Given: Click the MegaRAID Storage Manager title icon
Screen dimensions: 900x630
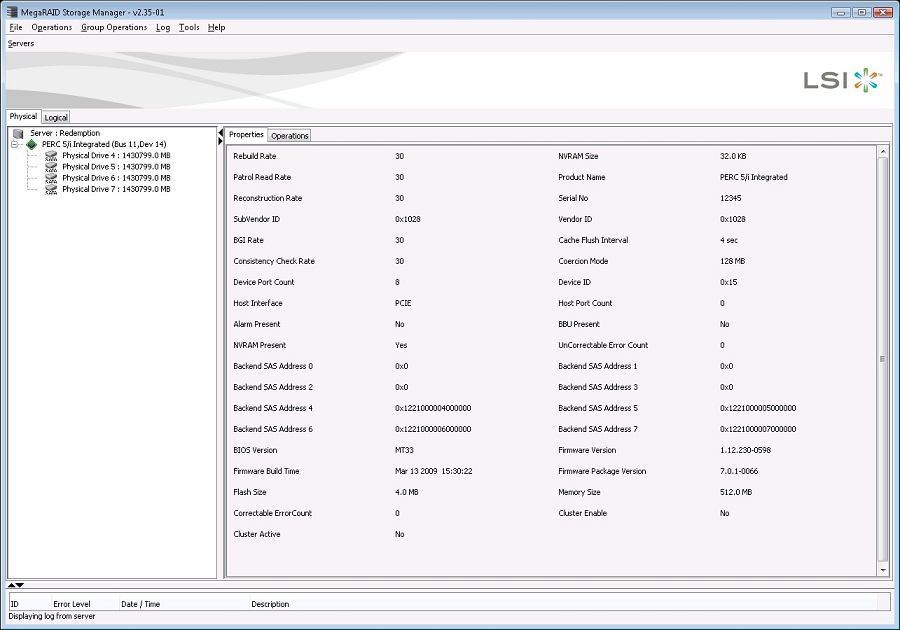Looking at the screenshot, I should (12, 11).
